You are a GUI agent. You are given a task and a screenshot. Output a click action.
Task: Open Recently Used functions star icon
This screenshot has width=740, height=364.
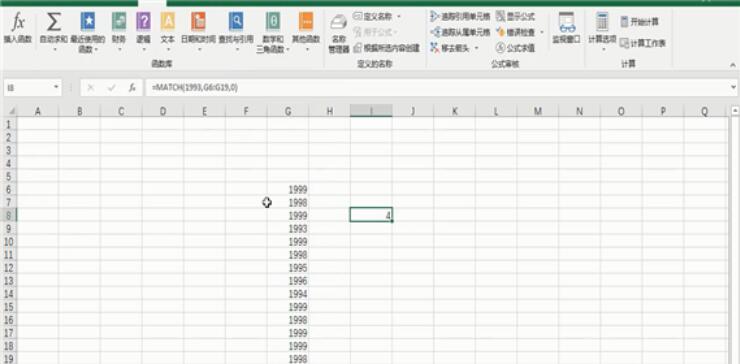click(x=87, y=22)
